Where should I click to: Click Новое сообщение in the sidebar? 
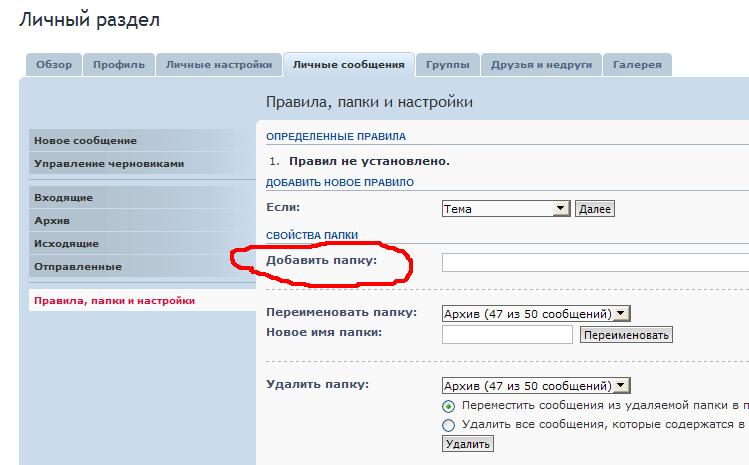85,141
